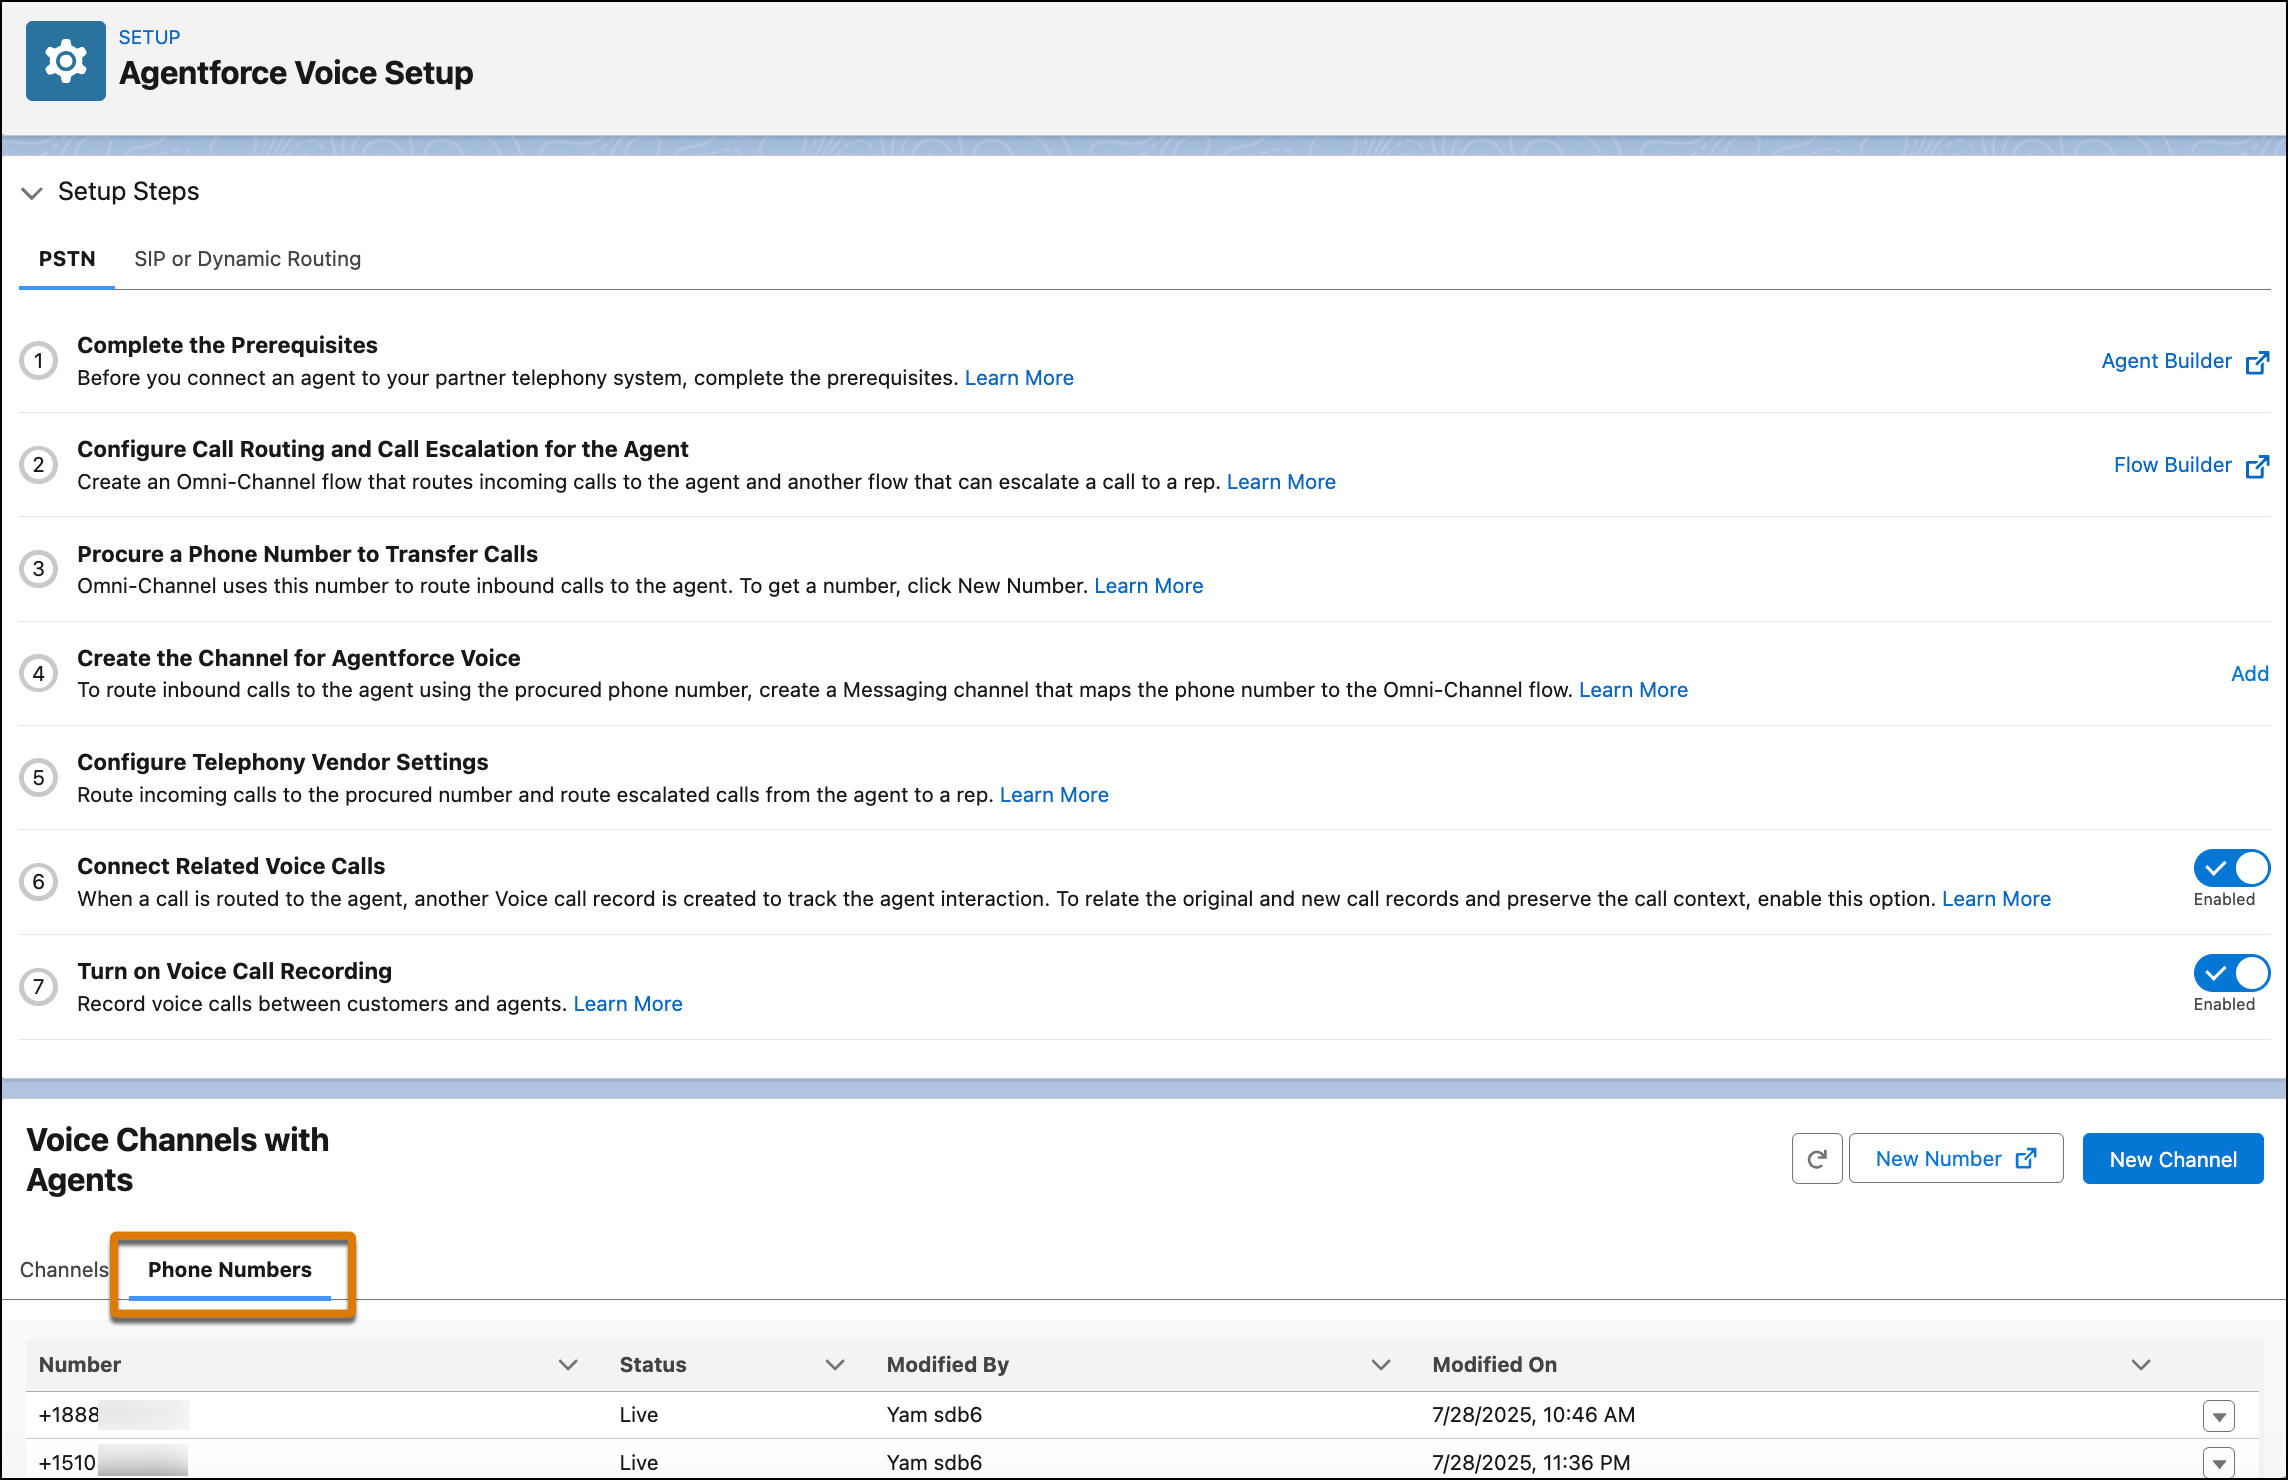Click the New Number button

tap(1956, 1159)
